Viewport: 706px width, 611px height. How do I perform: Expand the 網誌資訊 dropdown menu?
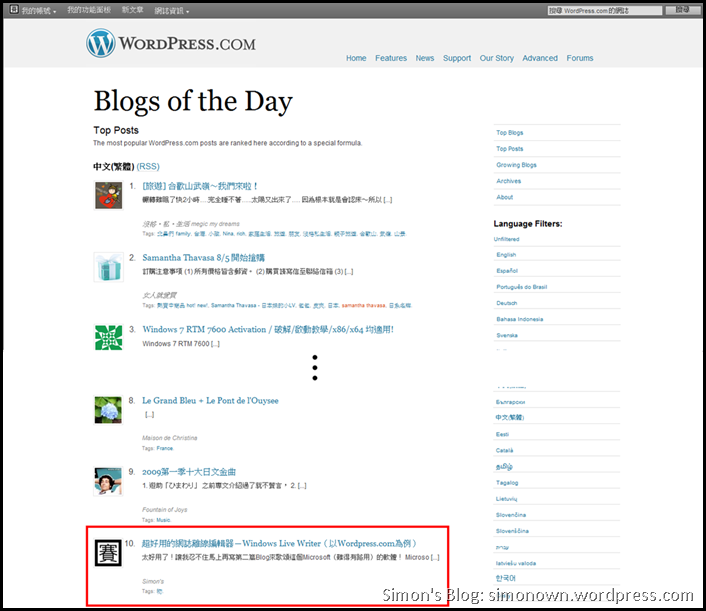pyautogui.click(x=172, y=10)
